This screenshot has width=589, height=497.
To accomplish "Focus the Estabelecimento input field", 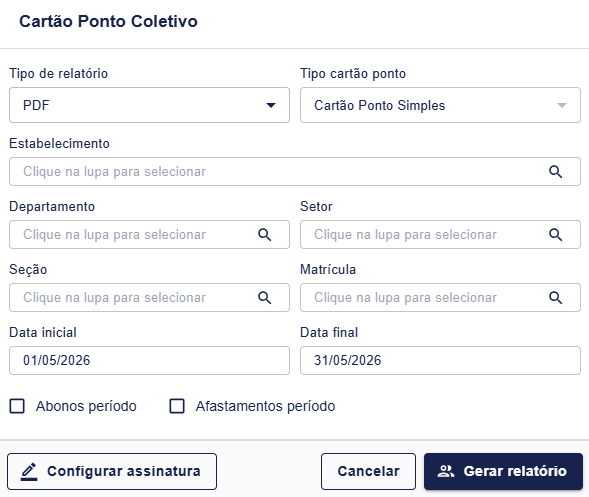I will click(x=295, y=172).
